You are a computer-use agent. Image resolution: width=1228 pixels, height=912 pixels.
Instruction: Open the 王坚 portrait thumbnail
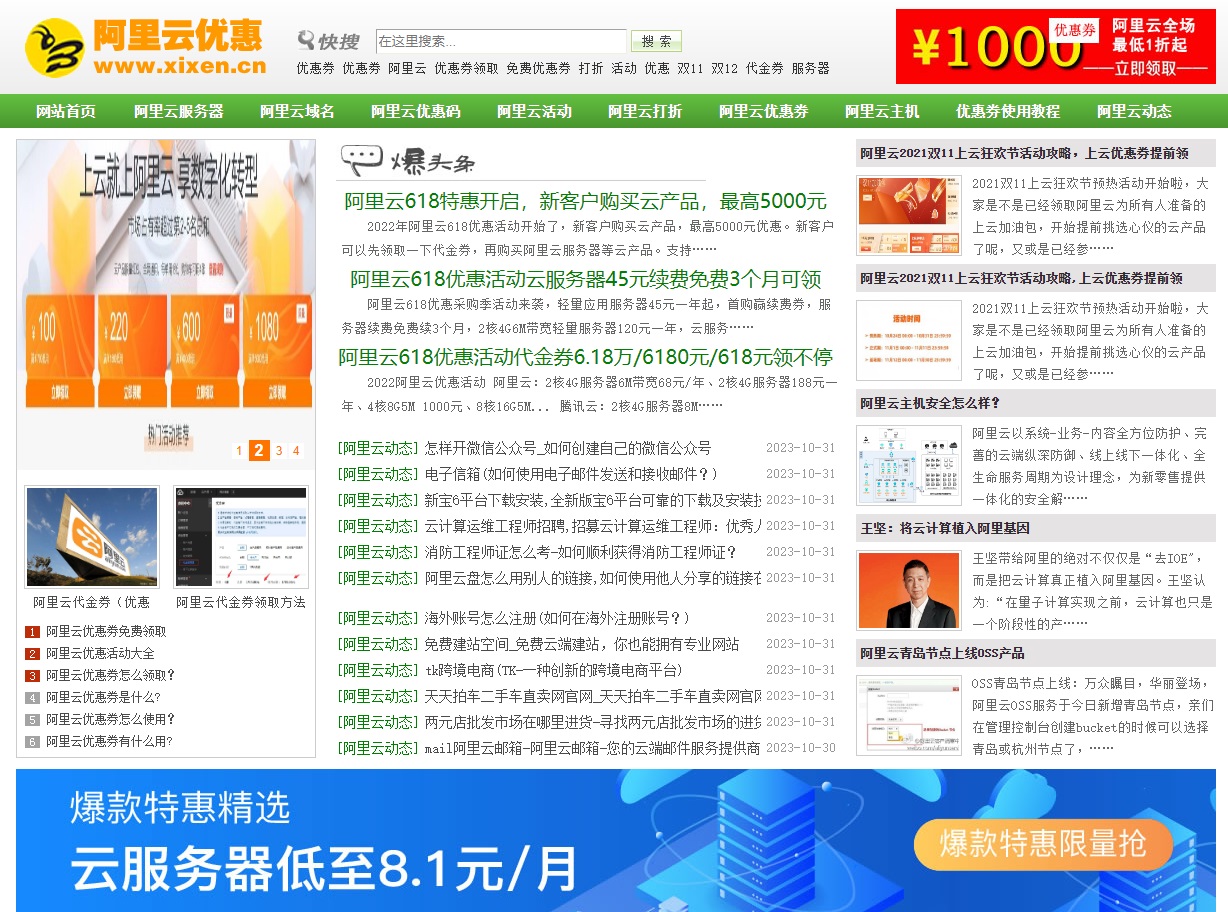click(x=909, y=590)
